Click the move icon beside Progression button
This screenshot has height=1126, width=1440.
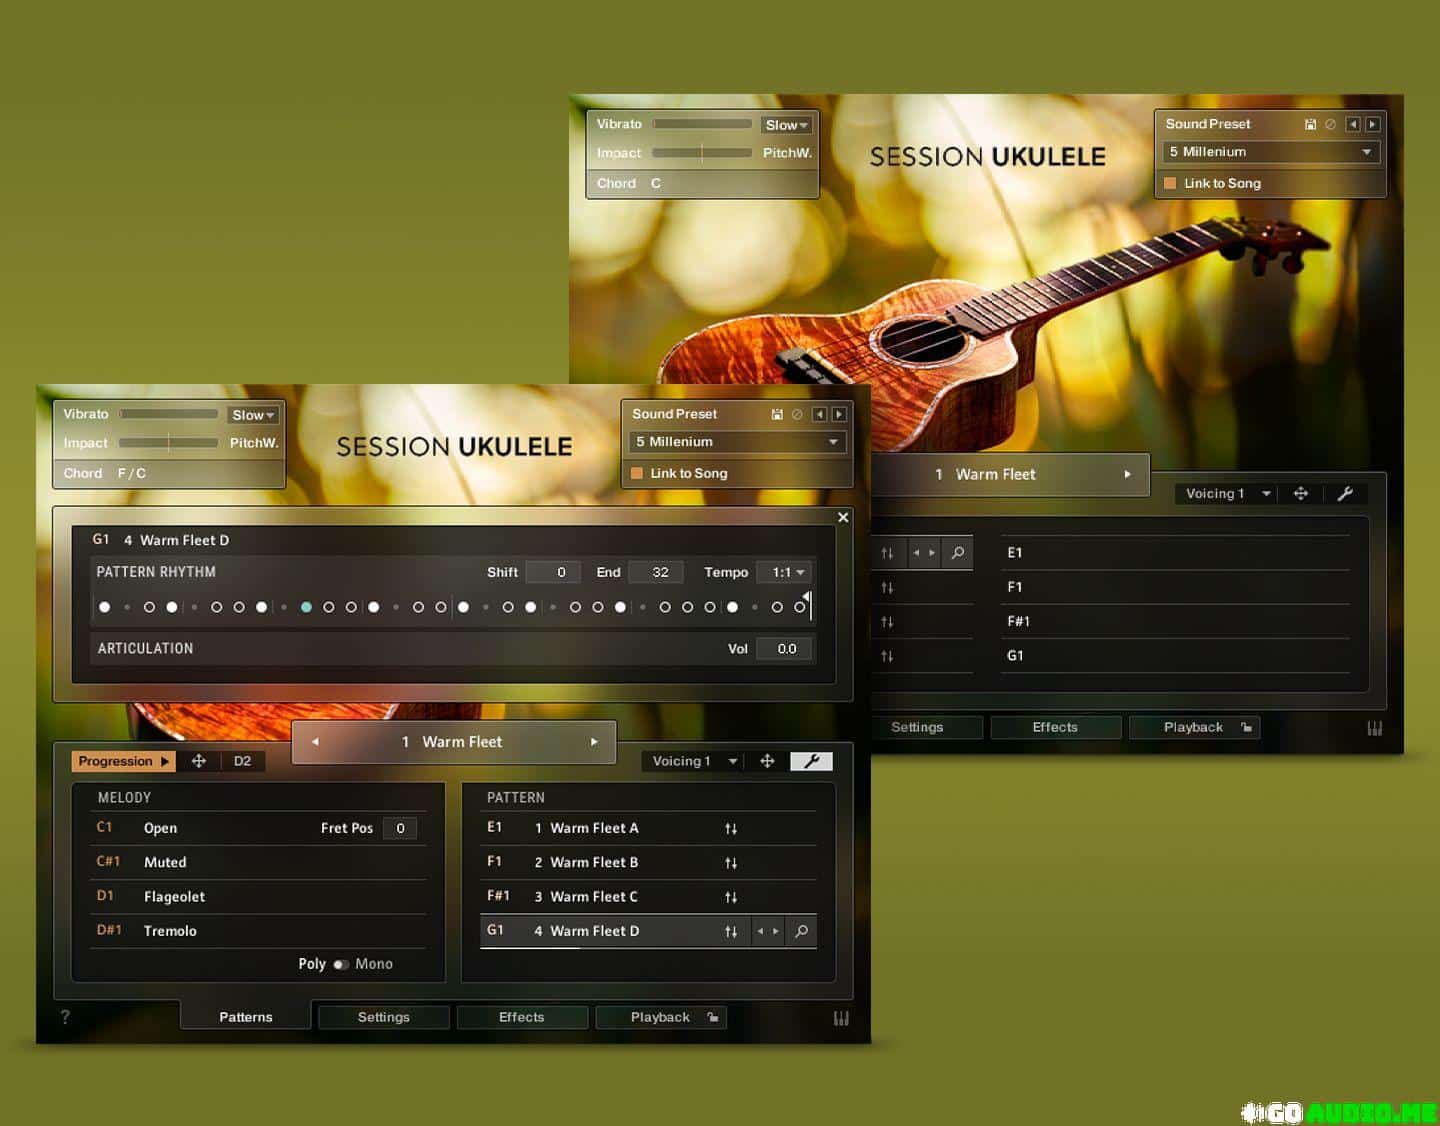(x=199, y=761)
